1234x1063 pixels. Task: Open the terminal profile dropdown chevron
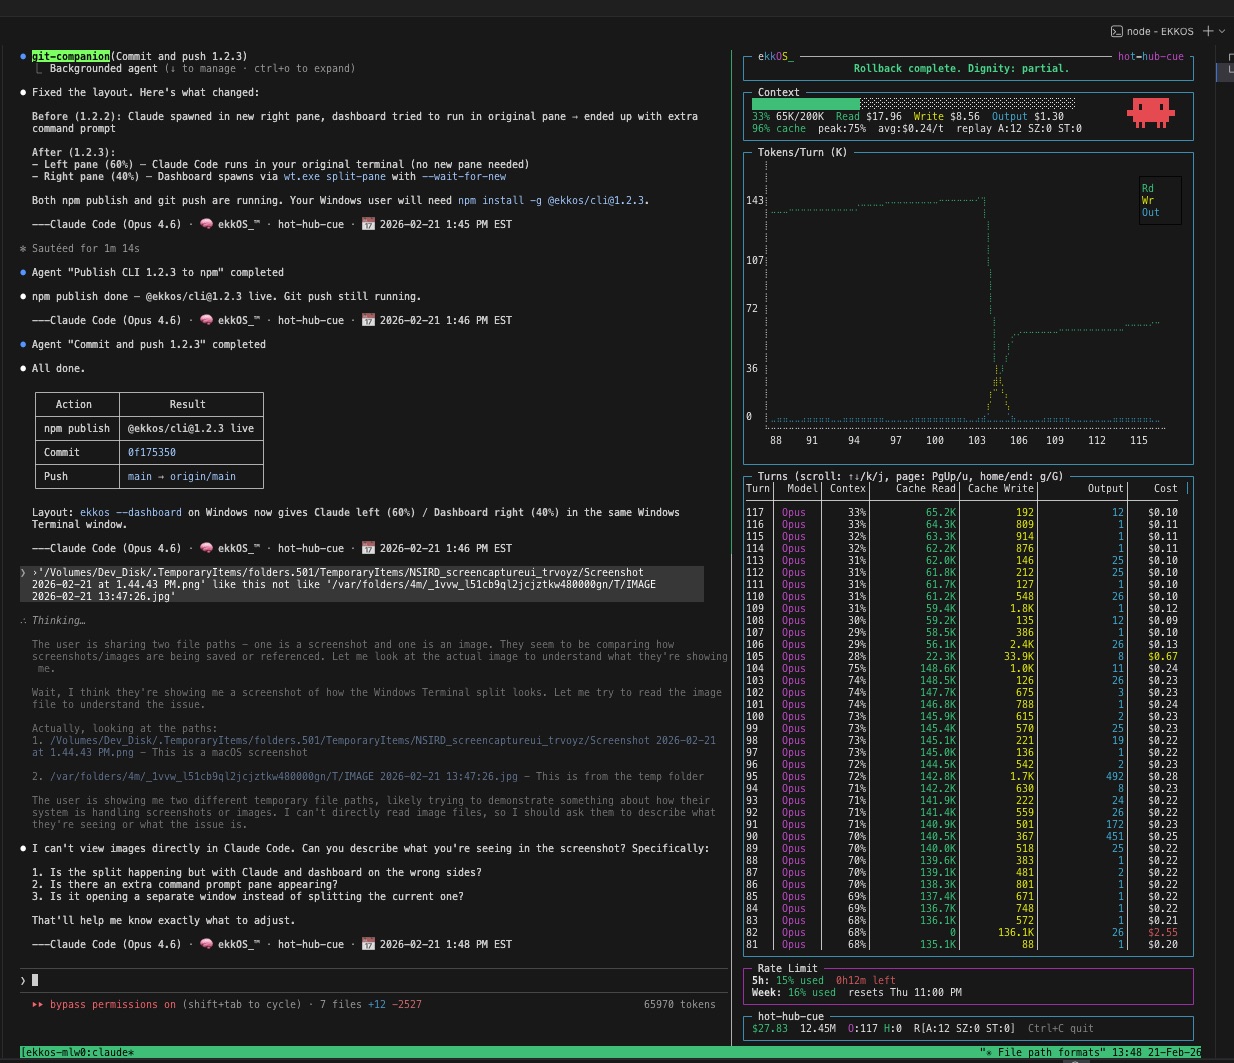1224,31
